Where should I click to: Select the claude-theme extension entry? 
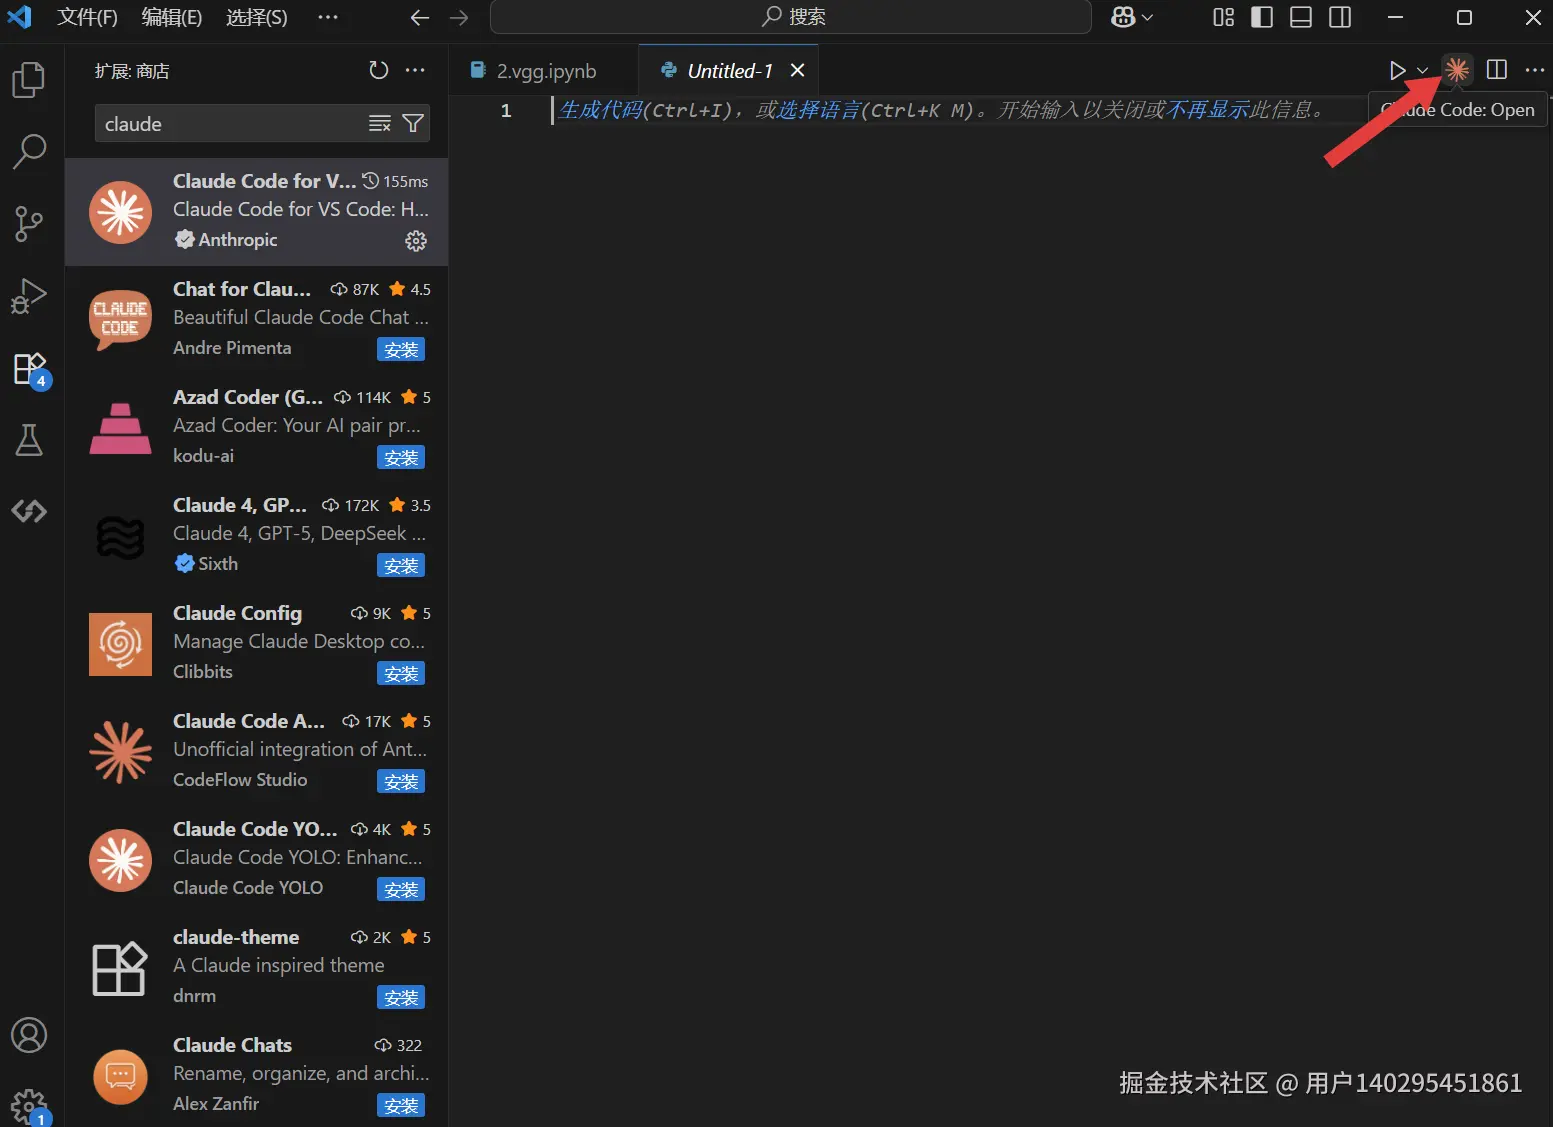click(256, 967)
